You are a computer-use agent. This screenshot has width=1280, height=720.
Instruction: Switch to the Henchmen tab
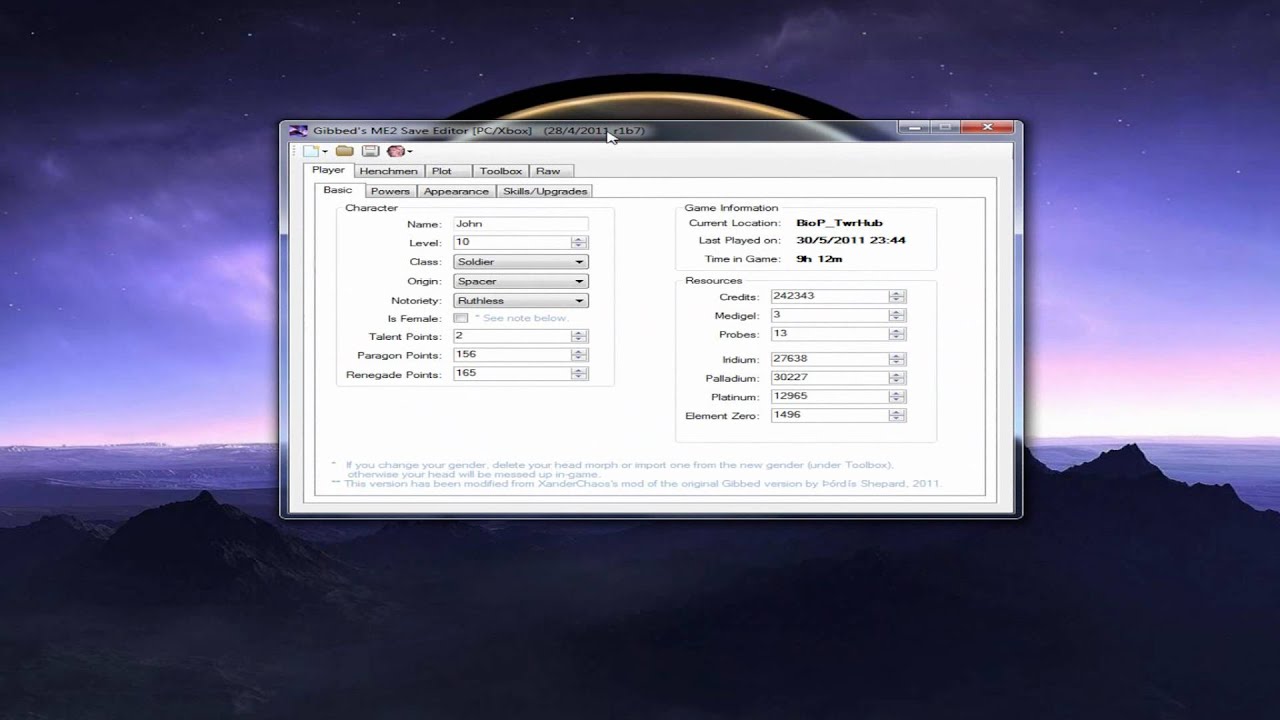click(x=388, y=171)
